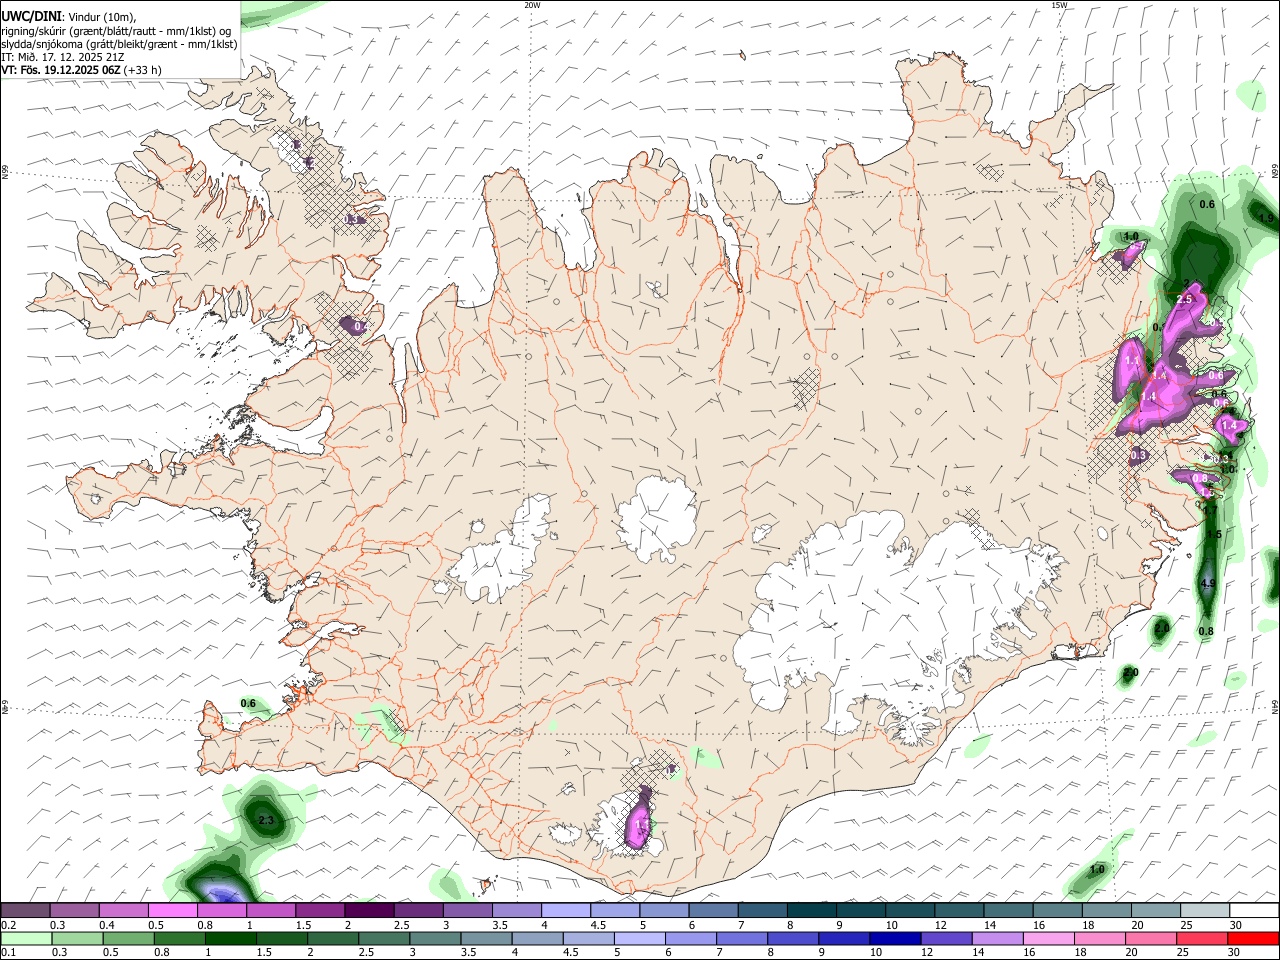The width and height of the screenshot is (1280, 960).
Task: Click the 0.3 snow value in the Westfjords
Action: tap(351, 219)
